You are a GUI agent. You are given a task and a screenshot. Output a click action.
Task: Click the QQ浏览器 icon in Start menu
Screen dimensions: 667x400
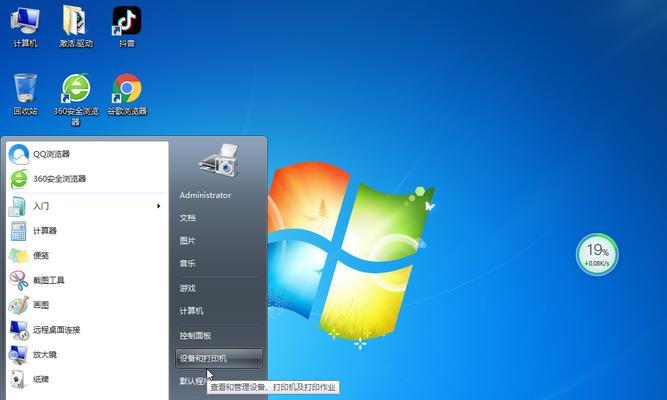(19, 154)
